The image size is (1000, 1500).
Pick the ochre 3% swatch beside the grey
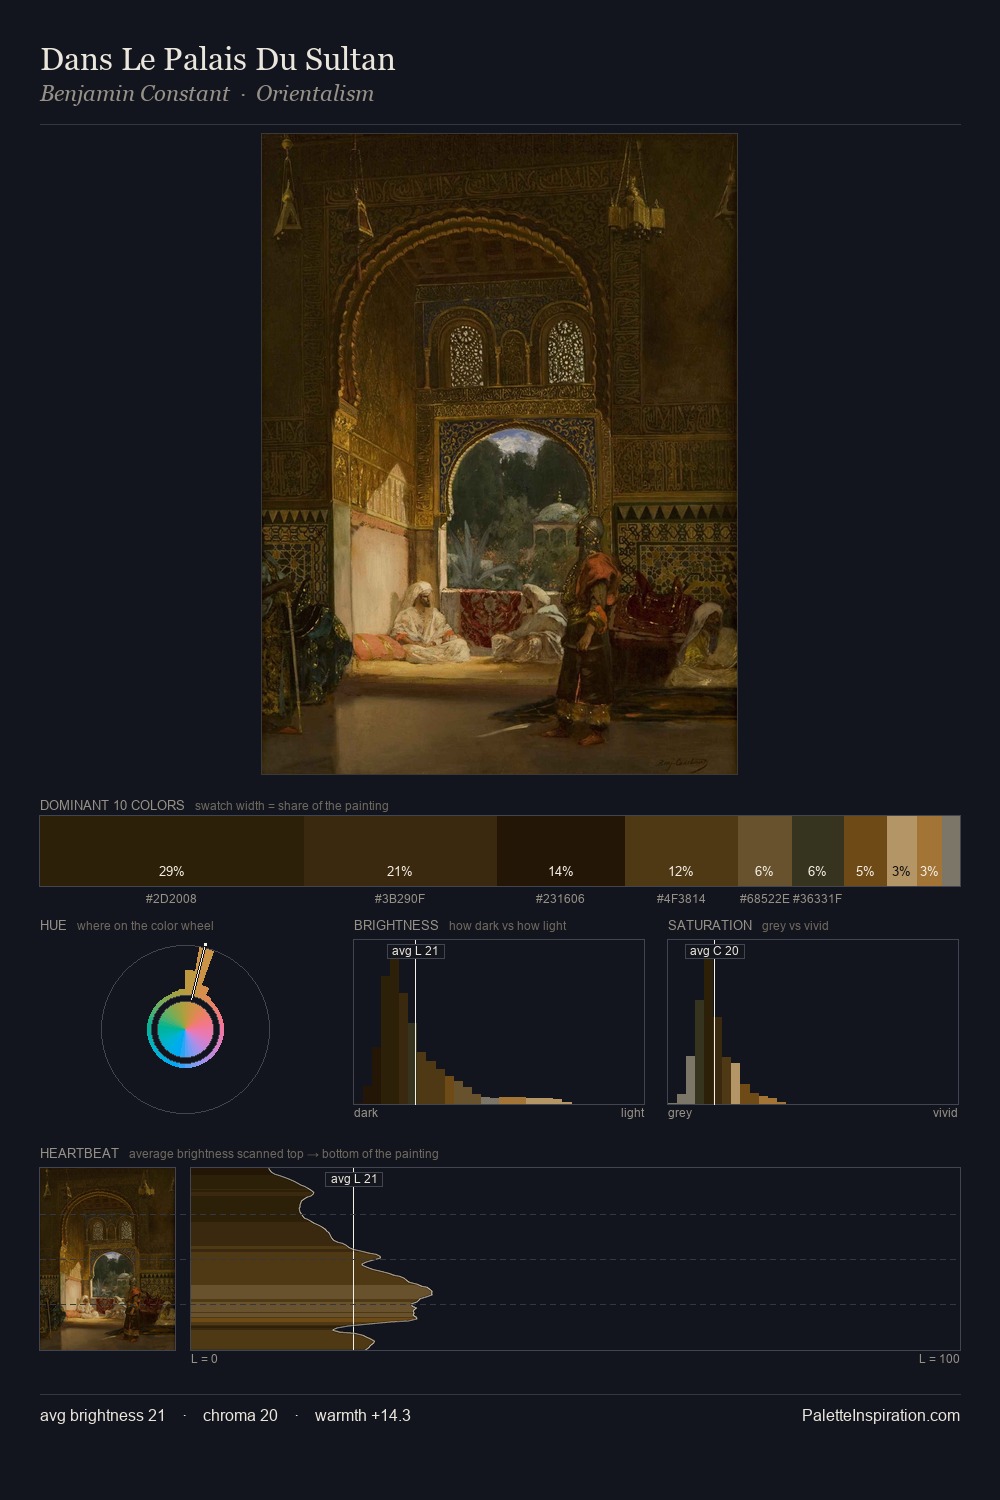[x=929, y=851]
